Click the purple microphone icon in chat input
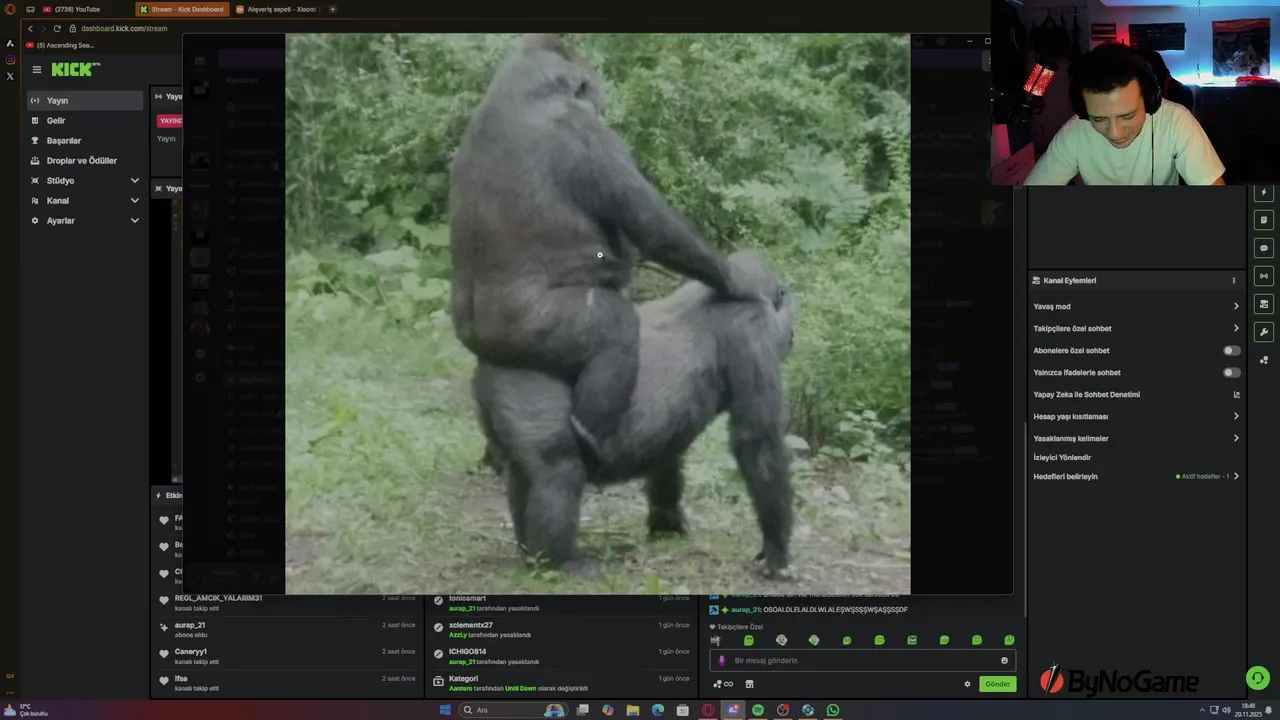 click(722, 660)
